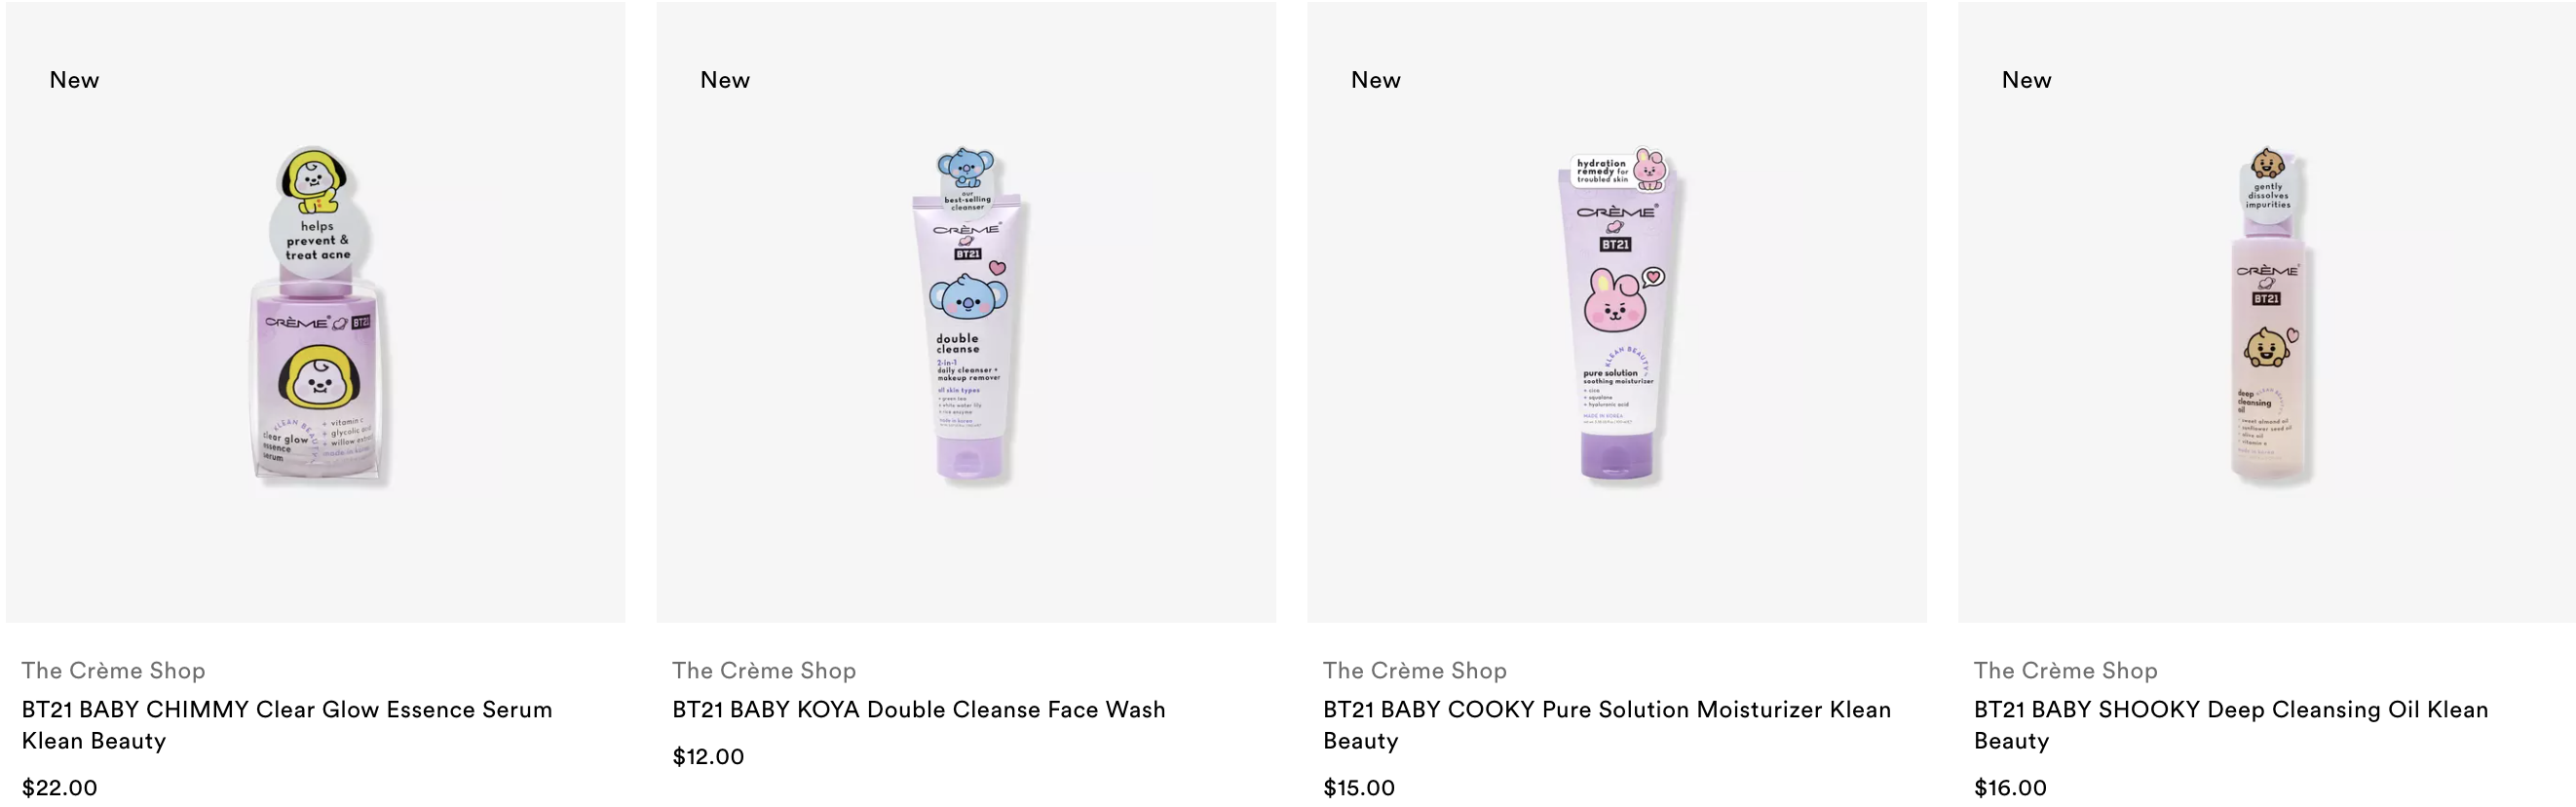Click the $15.00 price of the COOKY moisturizer
The width and height of the screenshot is (2576, 807).
point(1359,787)
